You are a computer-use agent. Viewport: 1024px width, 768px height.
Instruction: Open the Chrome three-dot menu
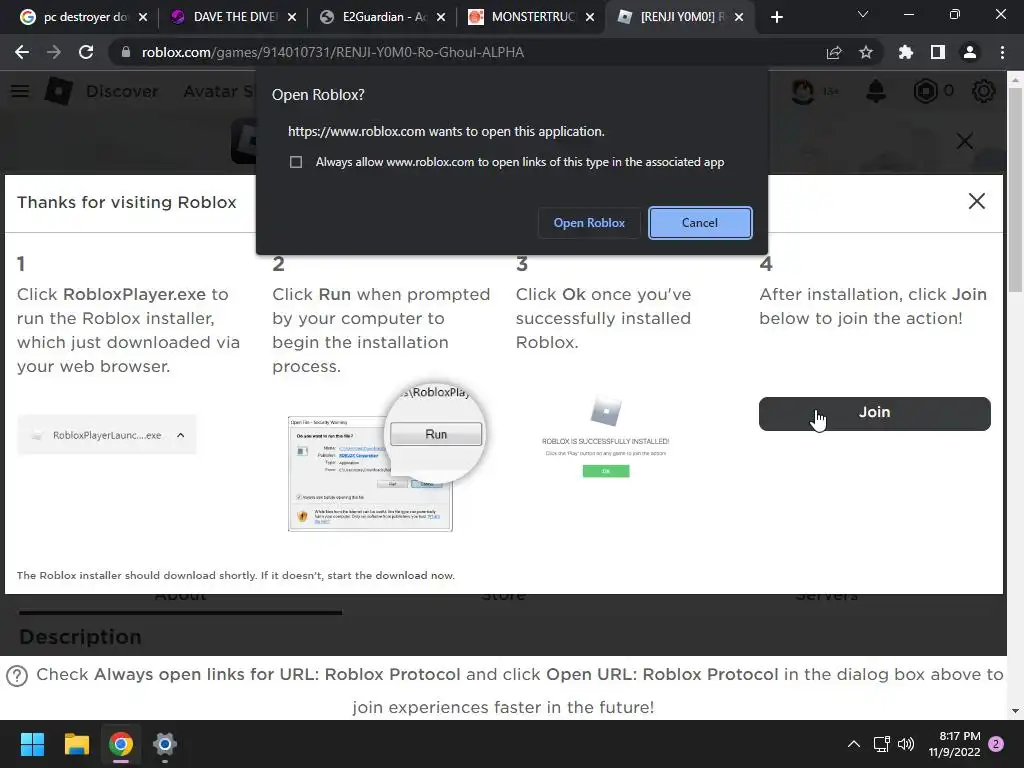[1002, 52]
